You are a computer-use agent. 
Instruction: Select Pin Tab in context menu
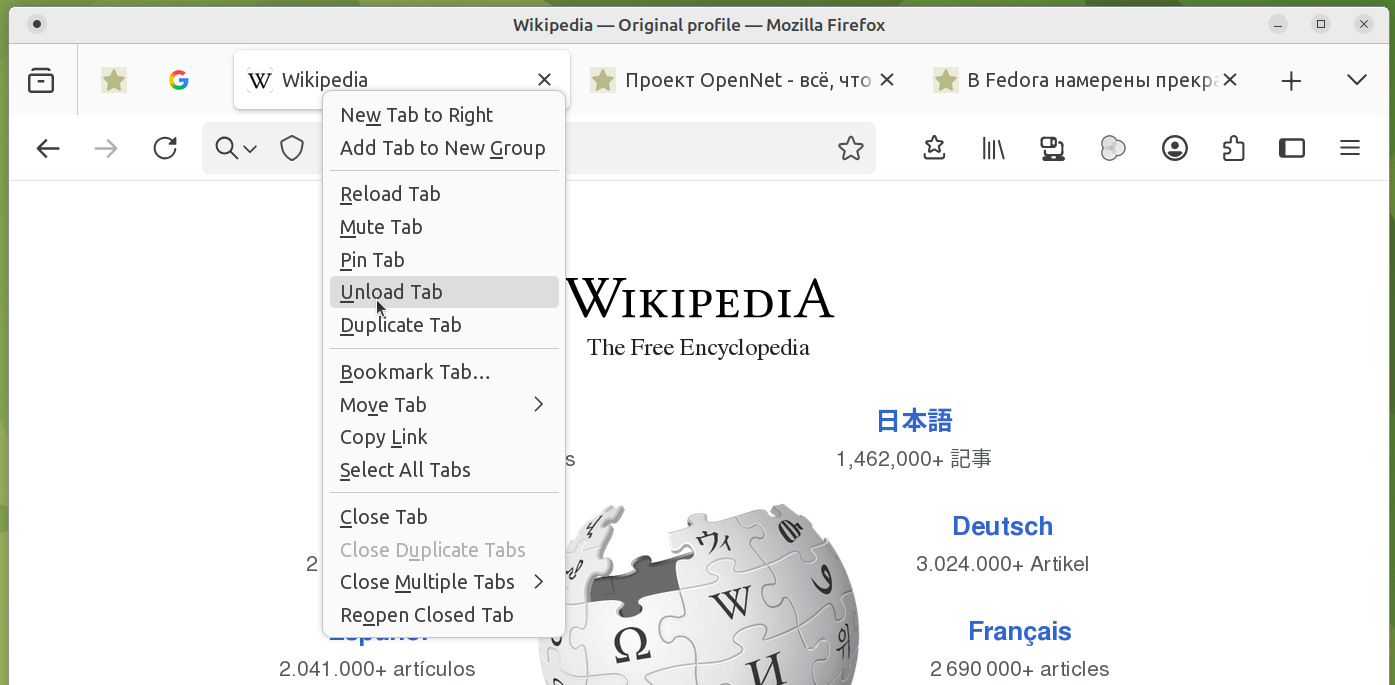coord(444,260)
